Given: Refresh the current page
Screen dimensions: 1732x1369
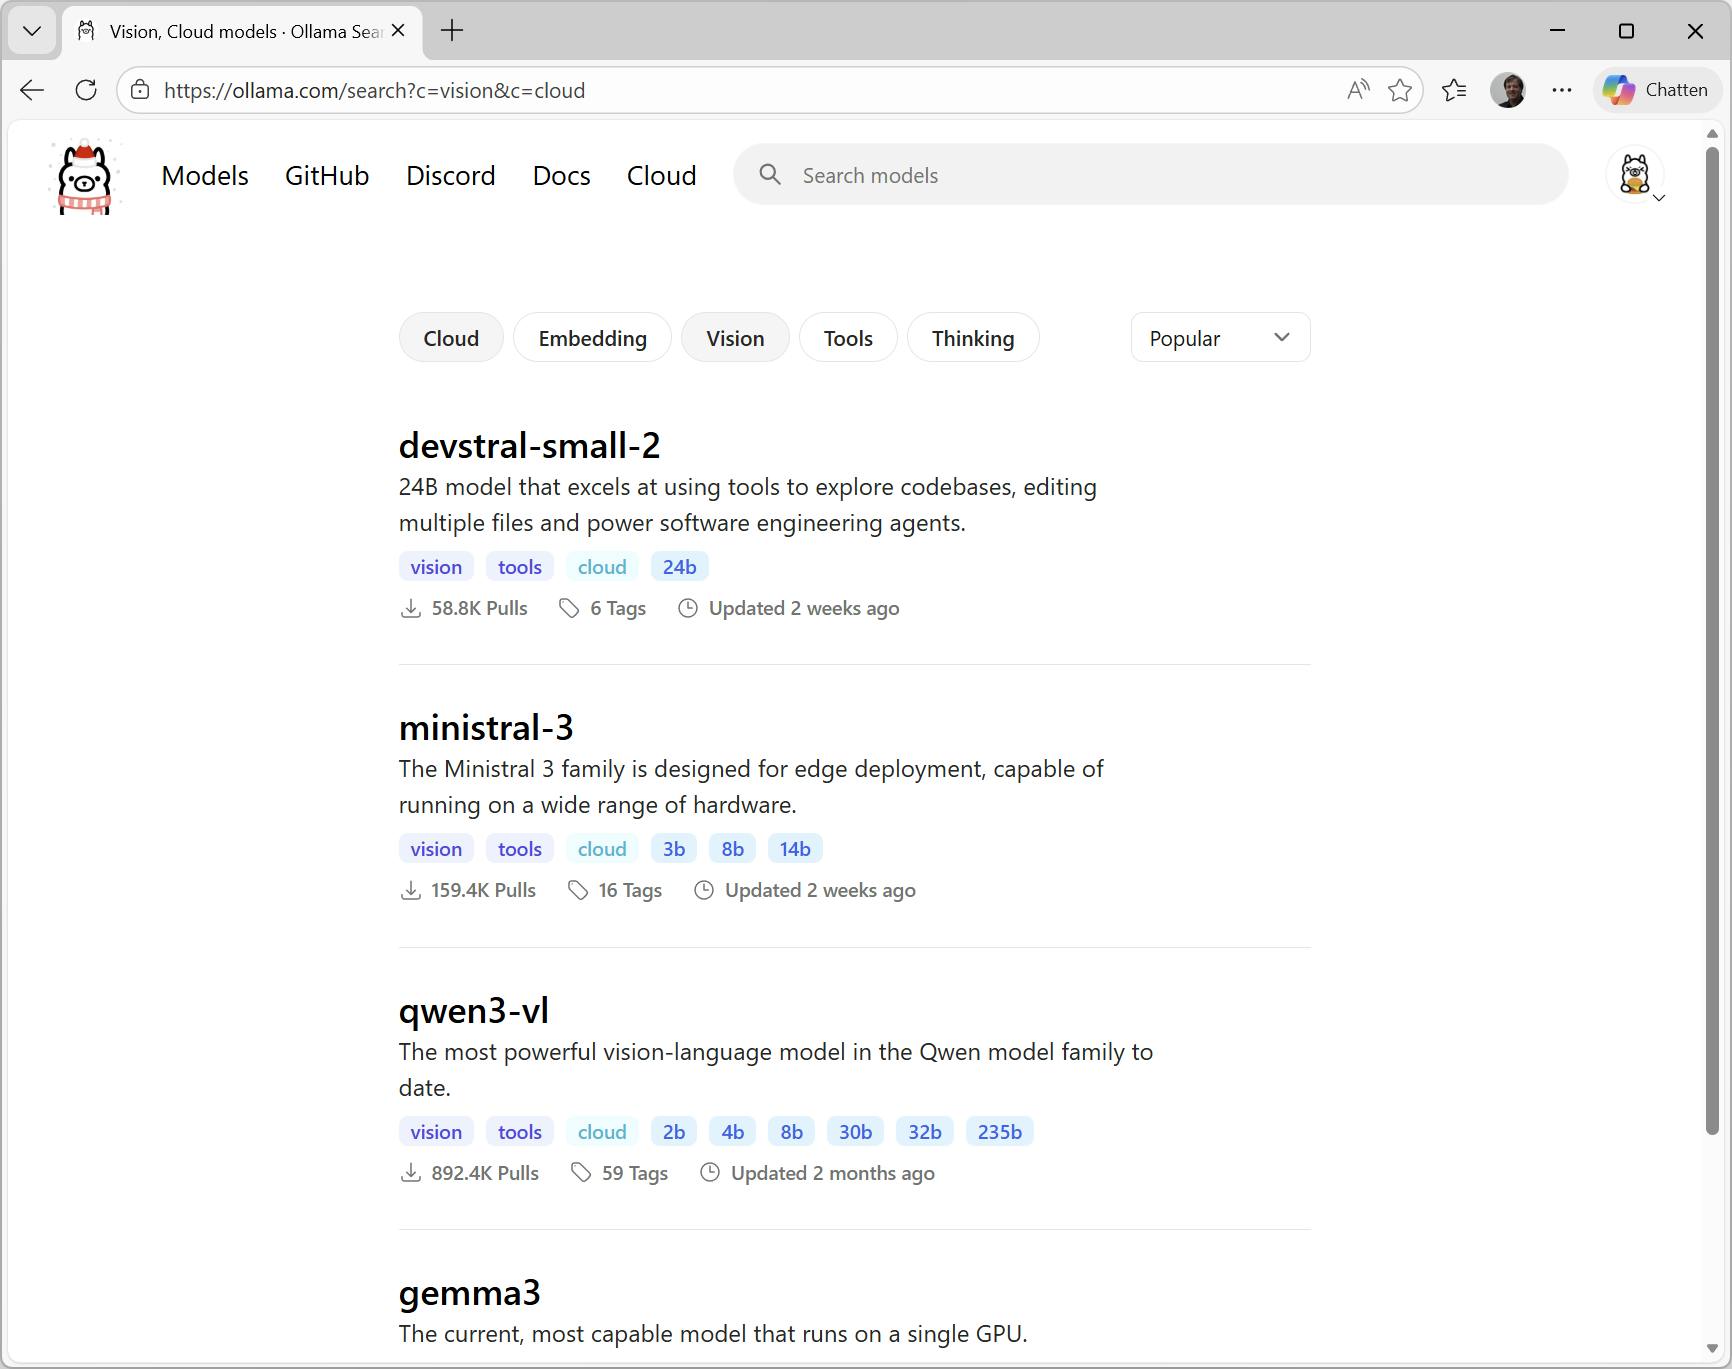Looking at the screenshot, I should [86, 90].
